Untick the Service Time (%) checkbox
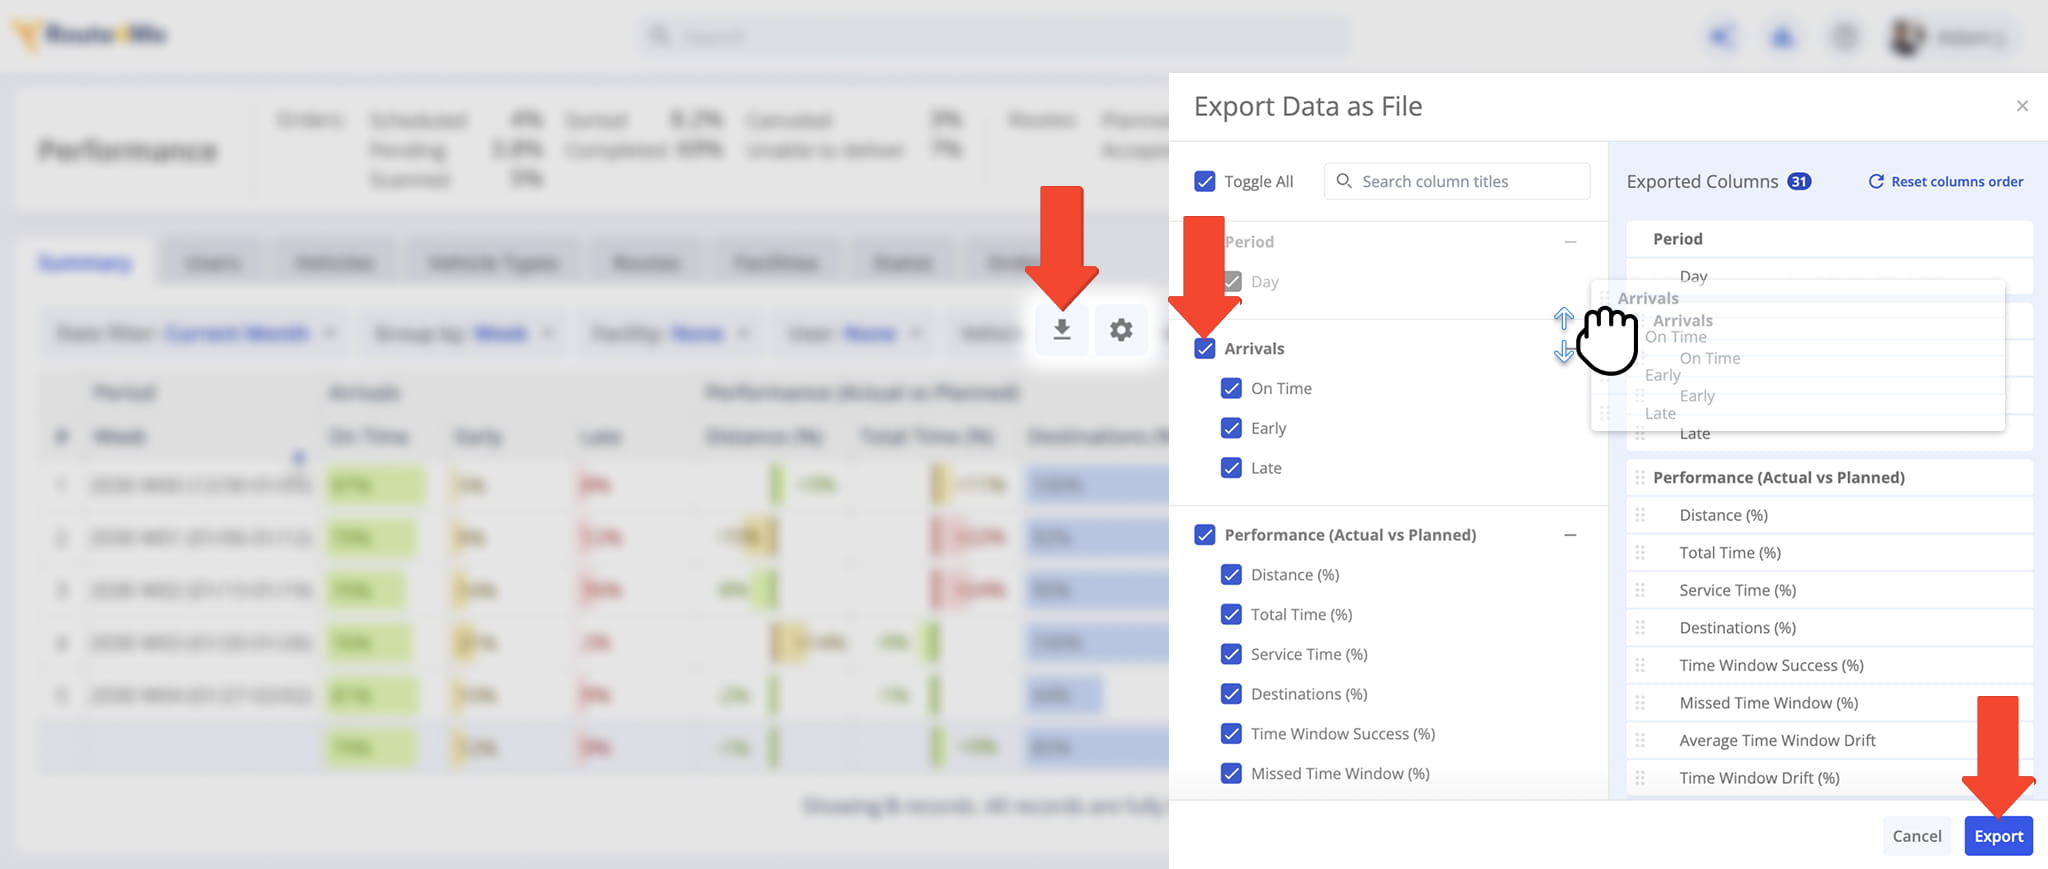 click(x=1232, y=654)
